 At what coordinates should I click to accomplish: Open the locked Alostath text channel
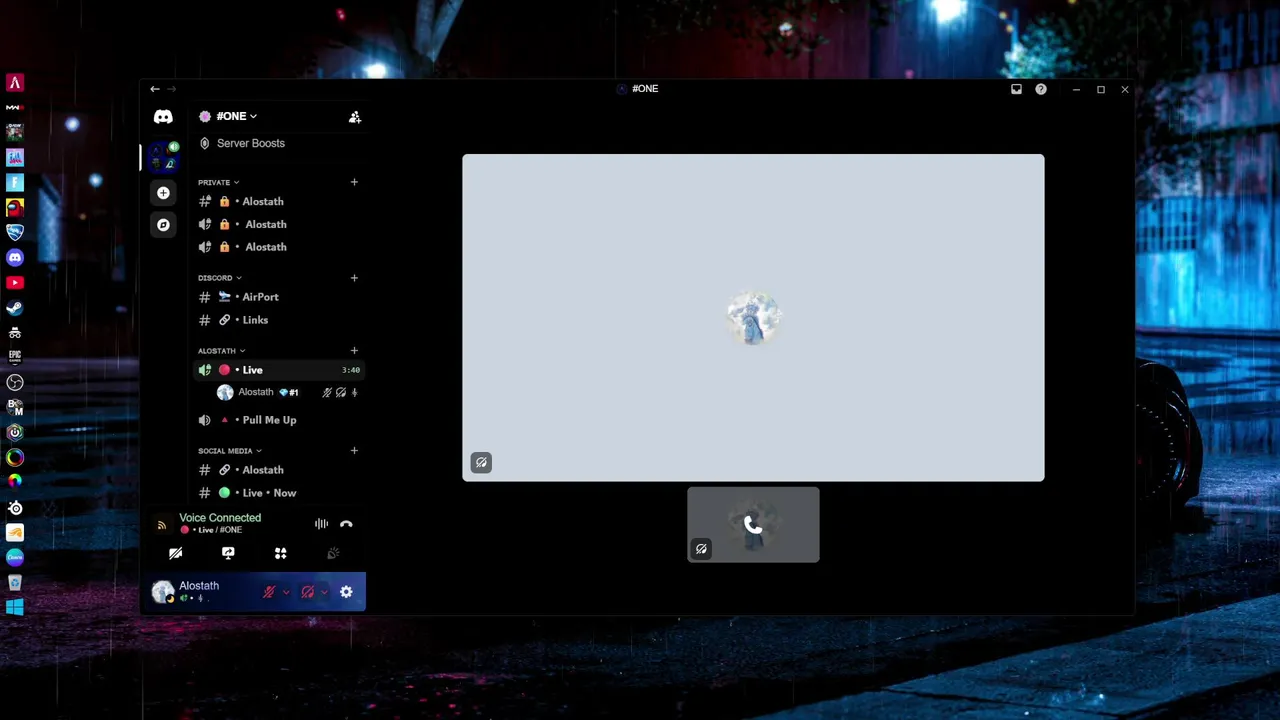tap(278, 202)
